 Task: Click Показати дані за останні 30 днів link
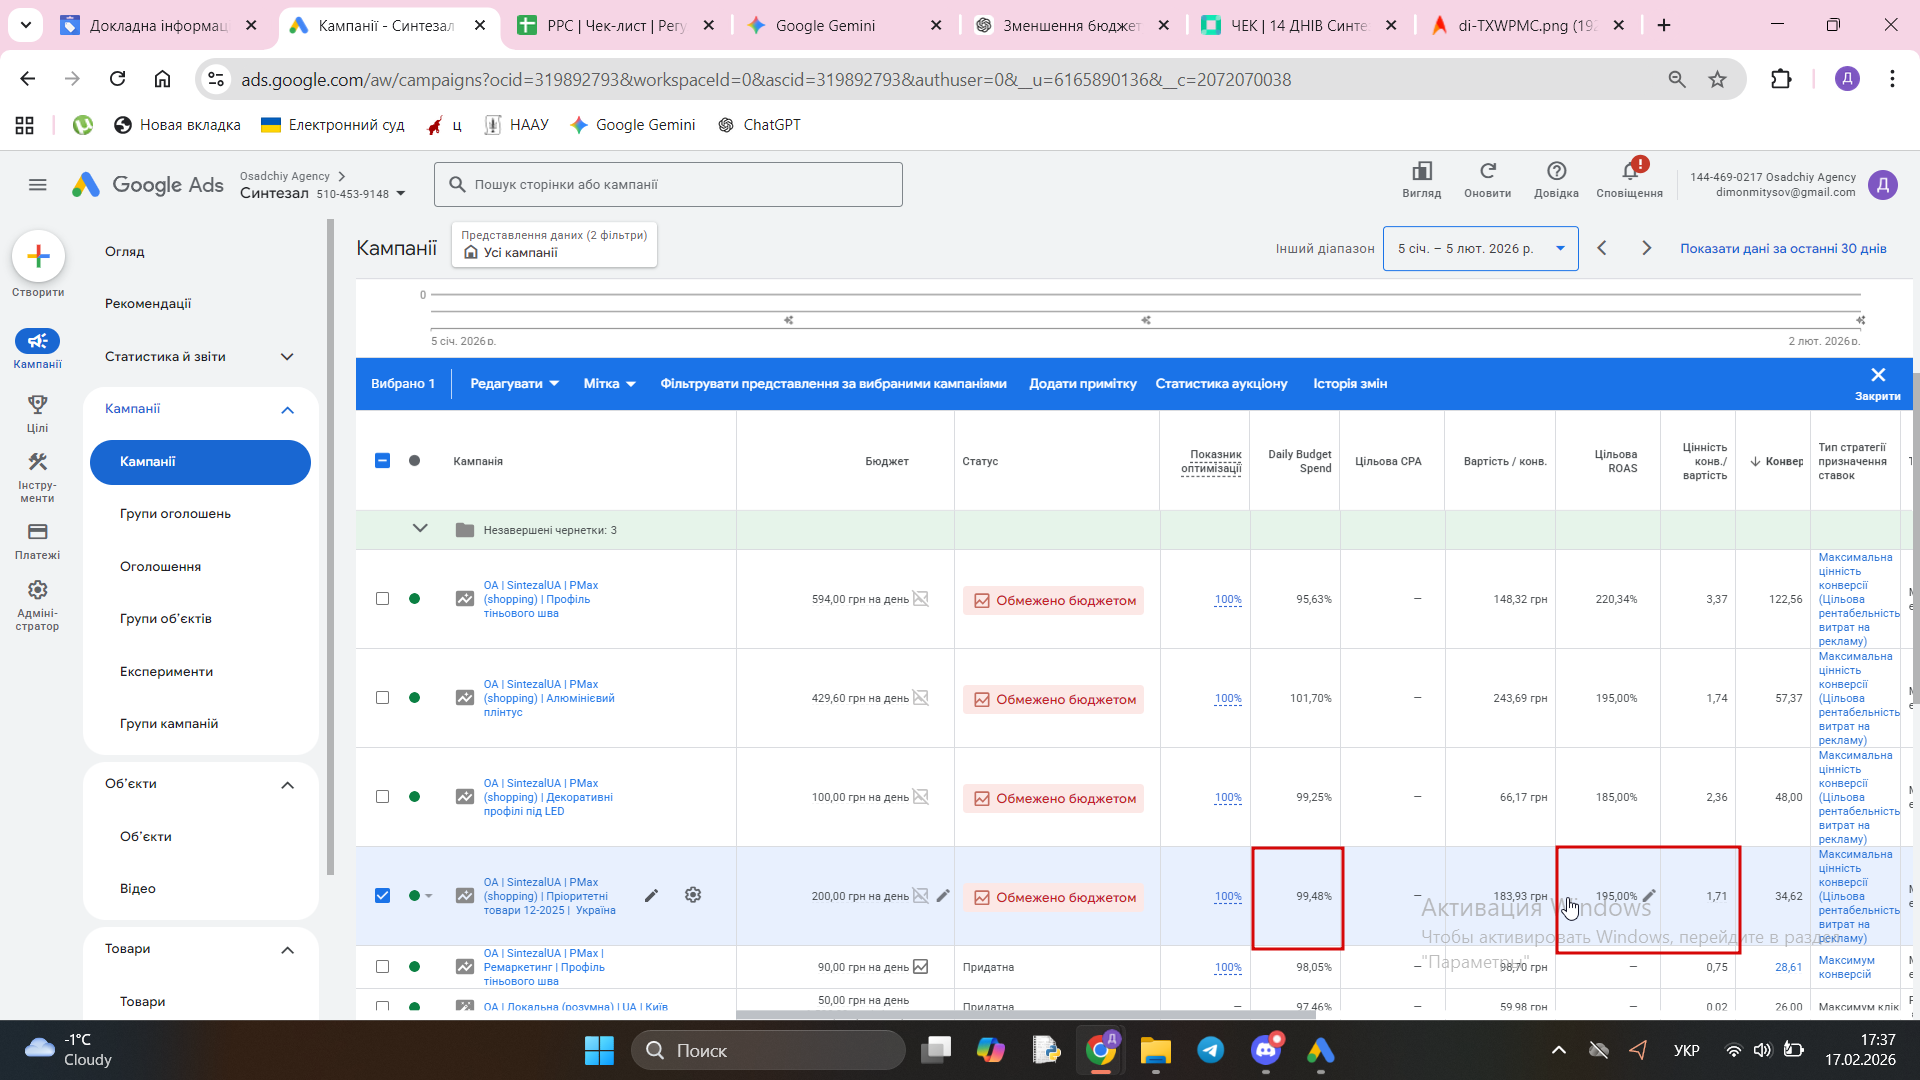coord(1783,249)
